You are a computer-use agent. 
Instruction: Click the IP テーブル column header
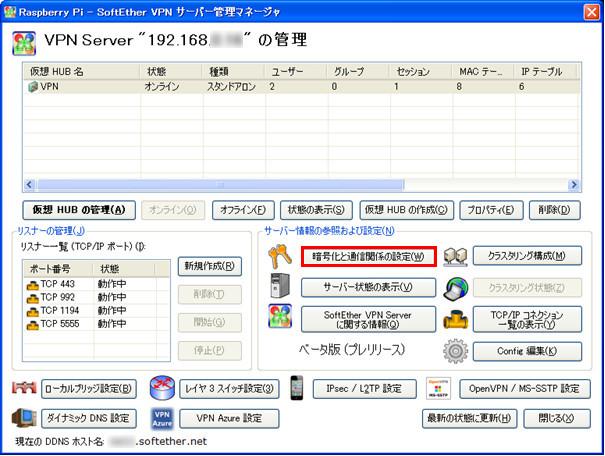(x=546, y=72)
